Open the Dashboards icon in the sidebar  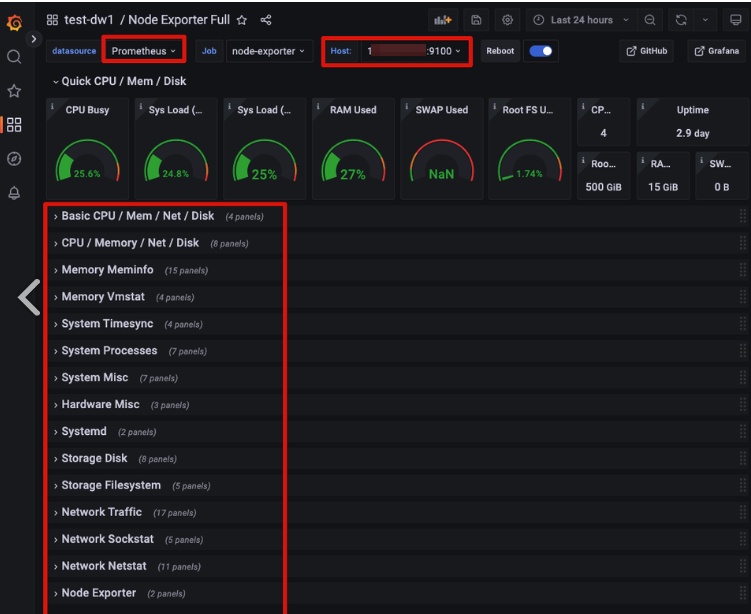tap(14, 125)
